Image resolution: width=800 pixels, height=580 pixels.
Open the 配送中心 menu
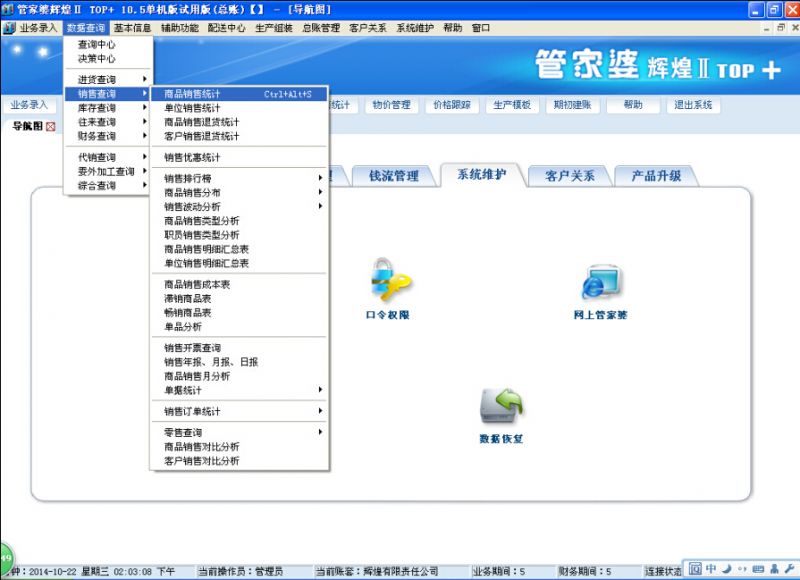[x=227, y=28]
